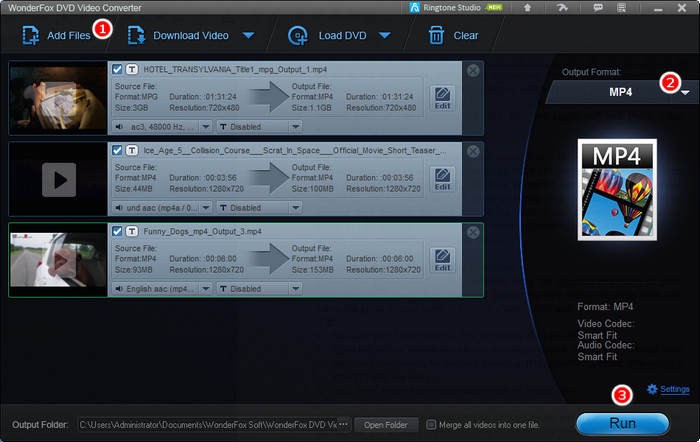Viewport: 700px width, 442px height.
Task: Uncheck the Ice_Age_5 video checkbox
Action: coord(117,150)
